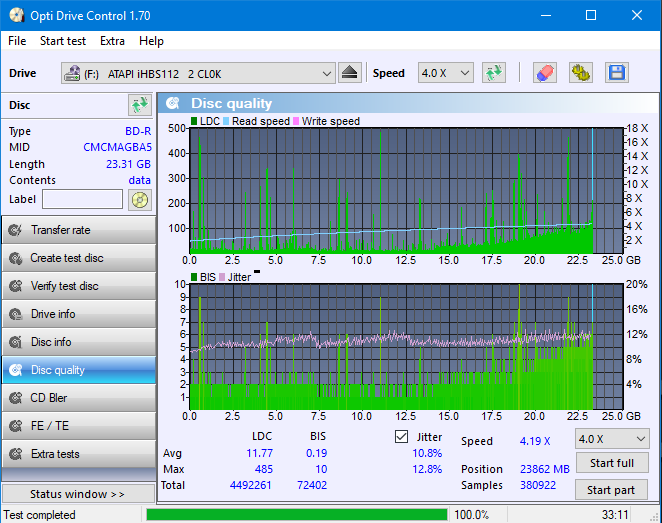Click the BIS and Jitter chart area
The width and height of the screenshot is (662, 523).
tap(407, 347)
